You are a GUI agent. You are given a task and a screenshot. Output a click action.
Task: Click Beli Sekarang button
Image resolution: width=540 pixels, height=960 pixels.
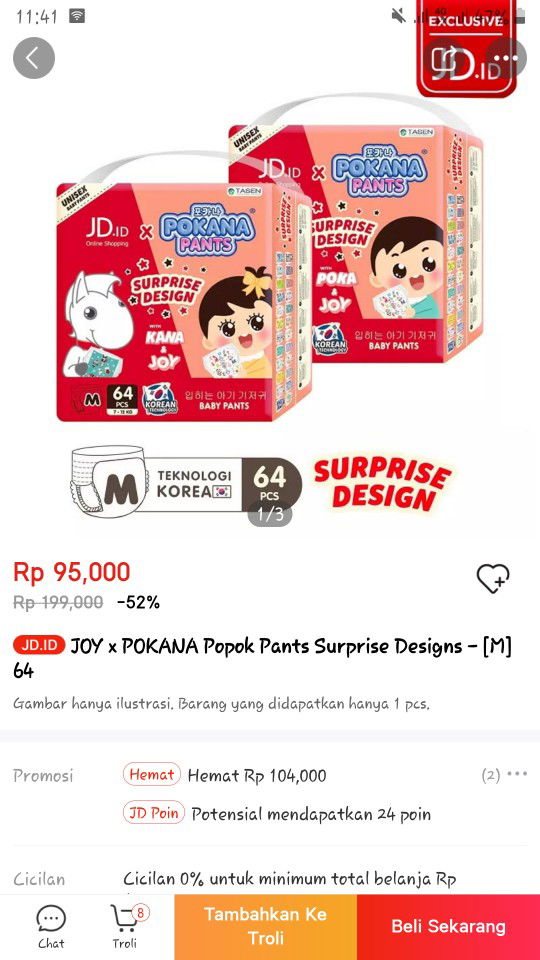pos(449,926)
